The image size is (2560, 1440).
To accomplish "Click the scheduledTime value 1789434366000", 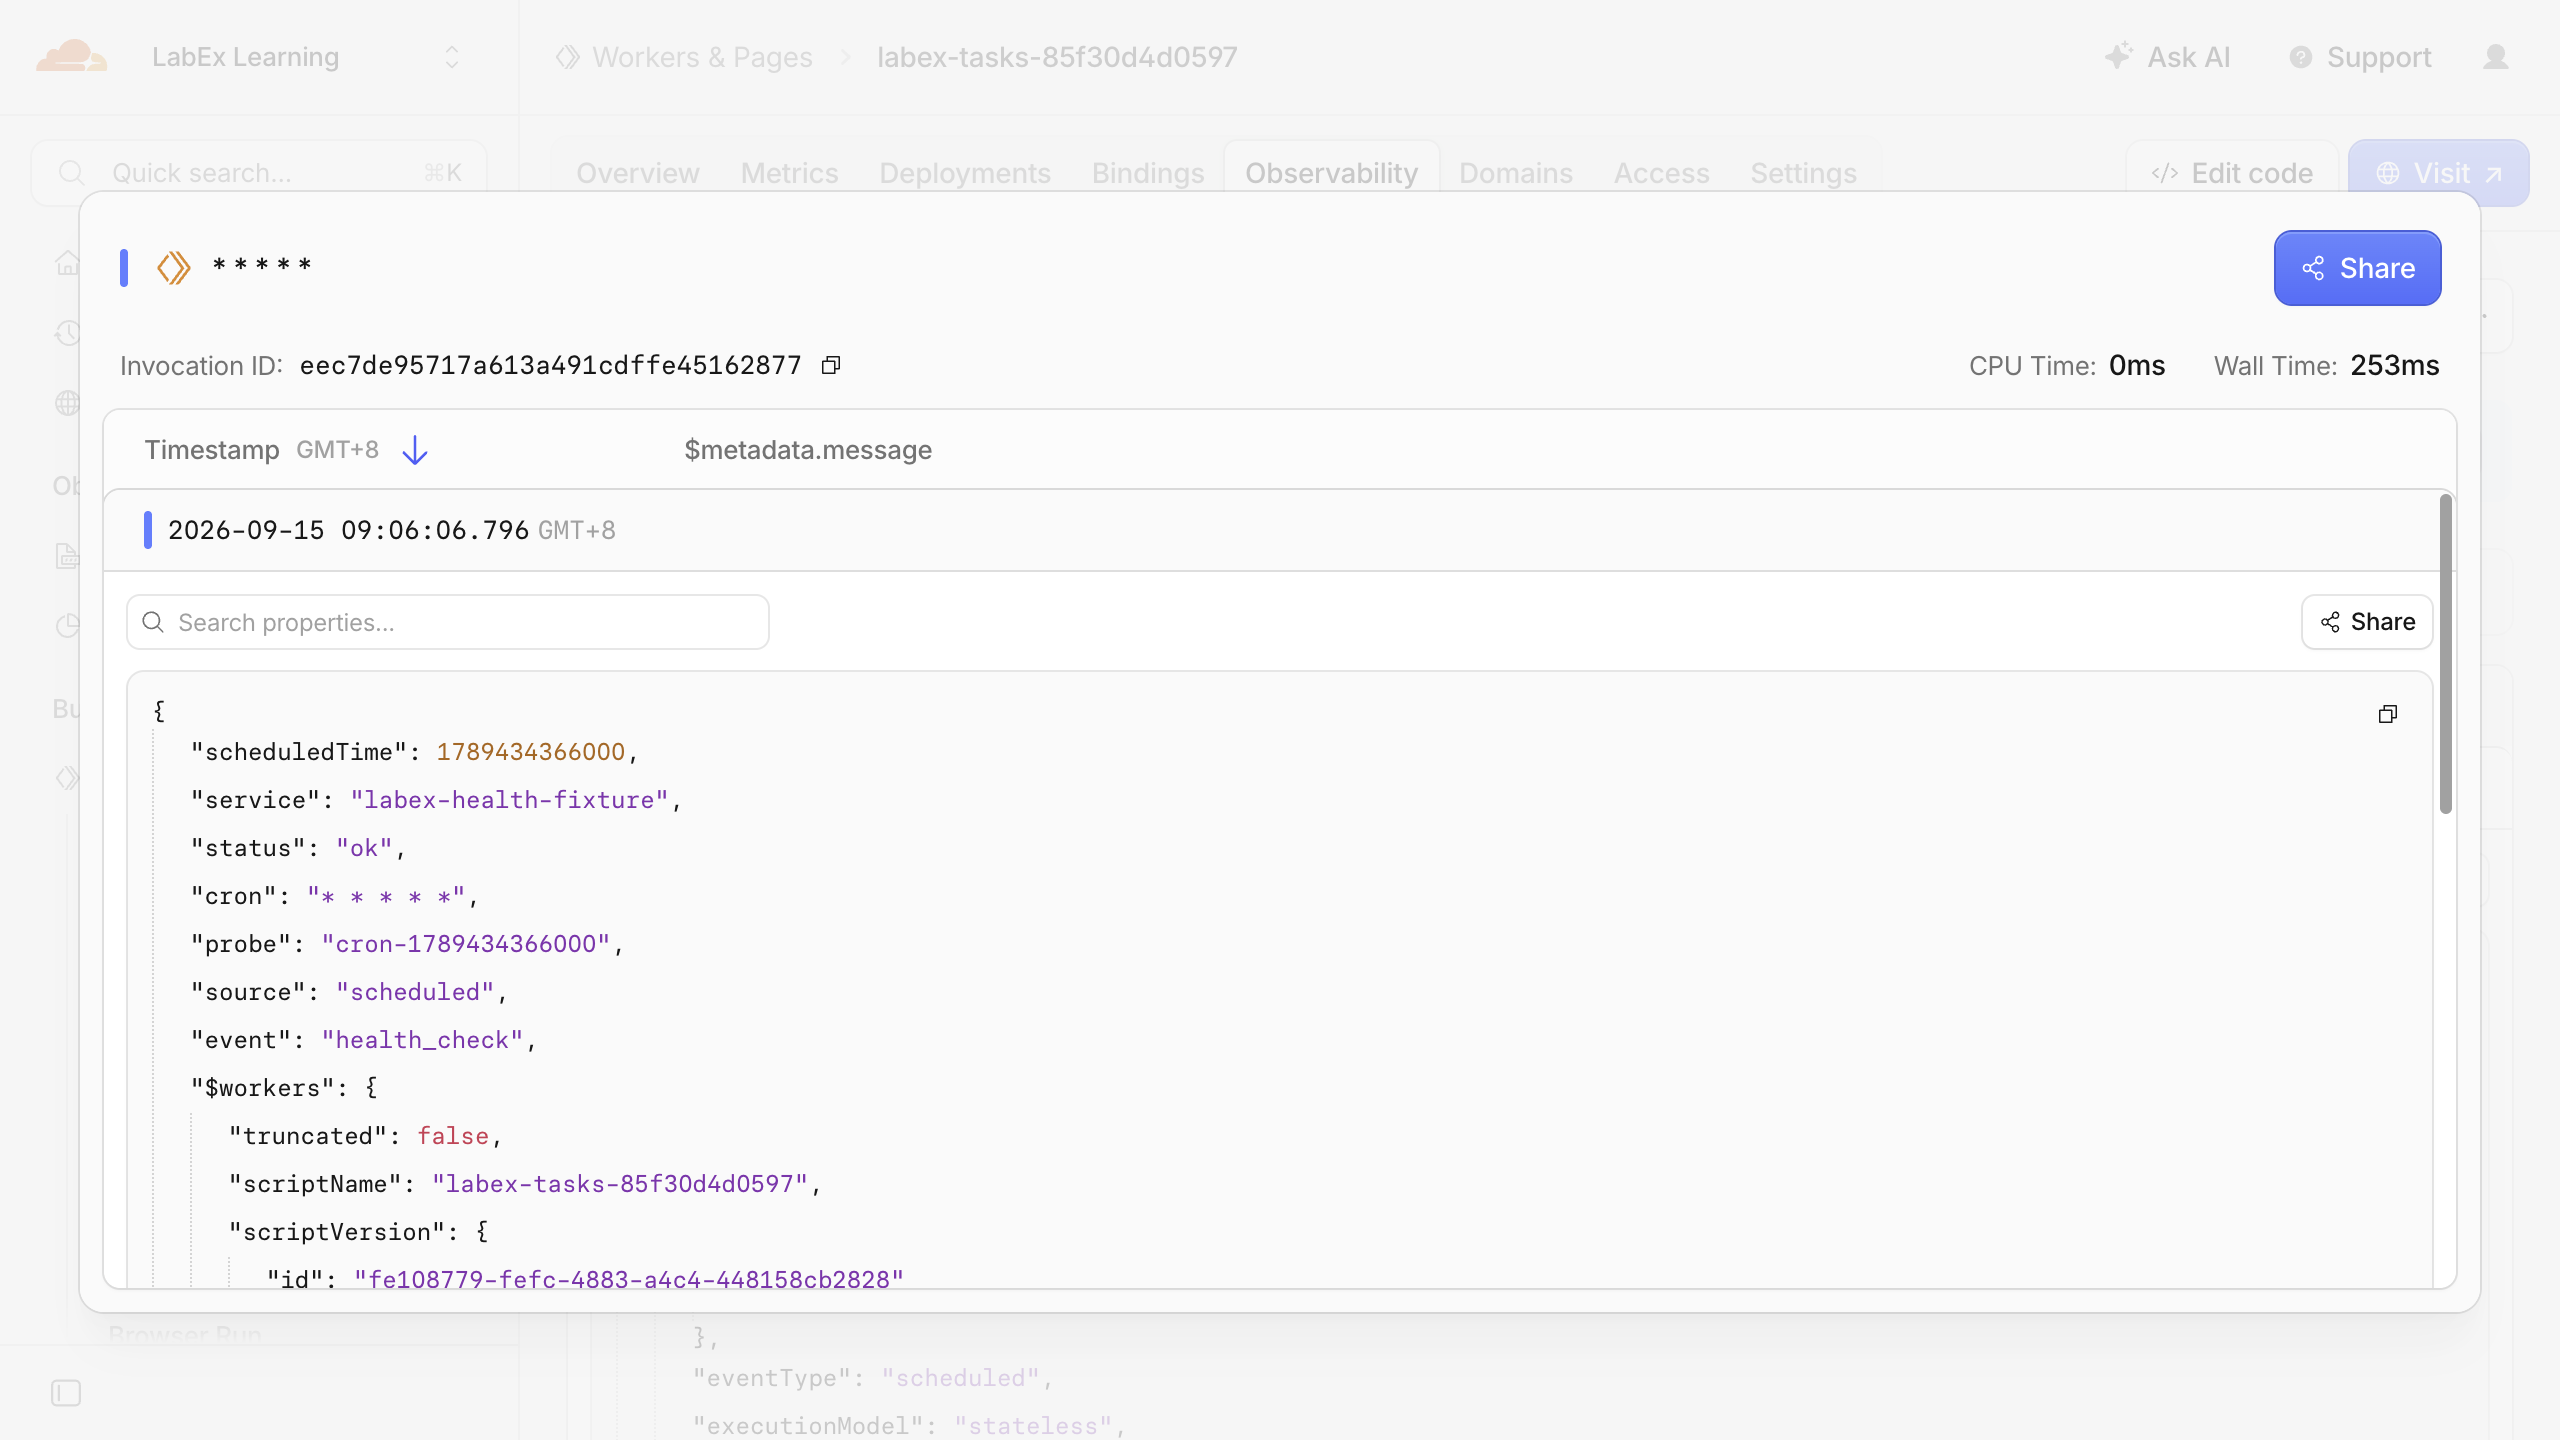I will [530, 752].
